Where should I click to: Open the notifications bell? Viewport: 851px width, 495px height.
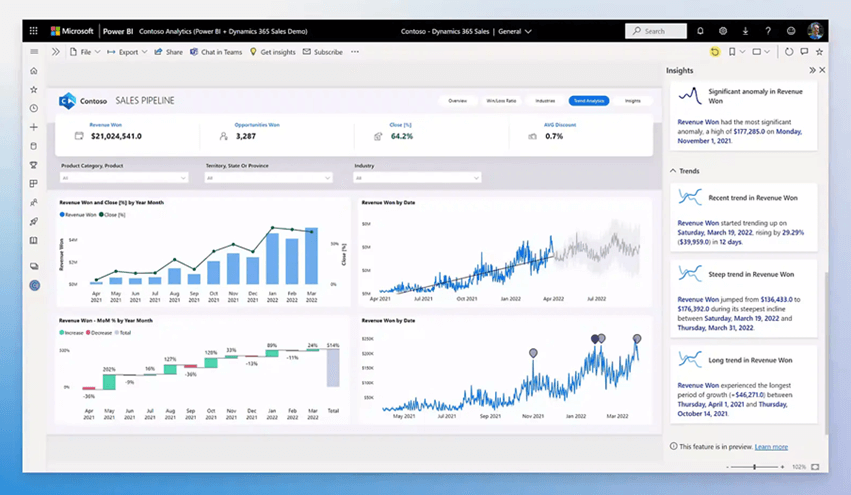(700, 31)
